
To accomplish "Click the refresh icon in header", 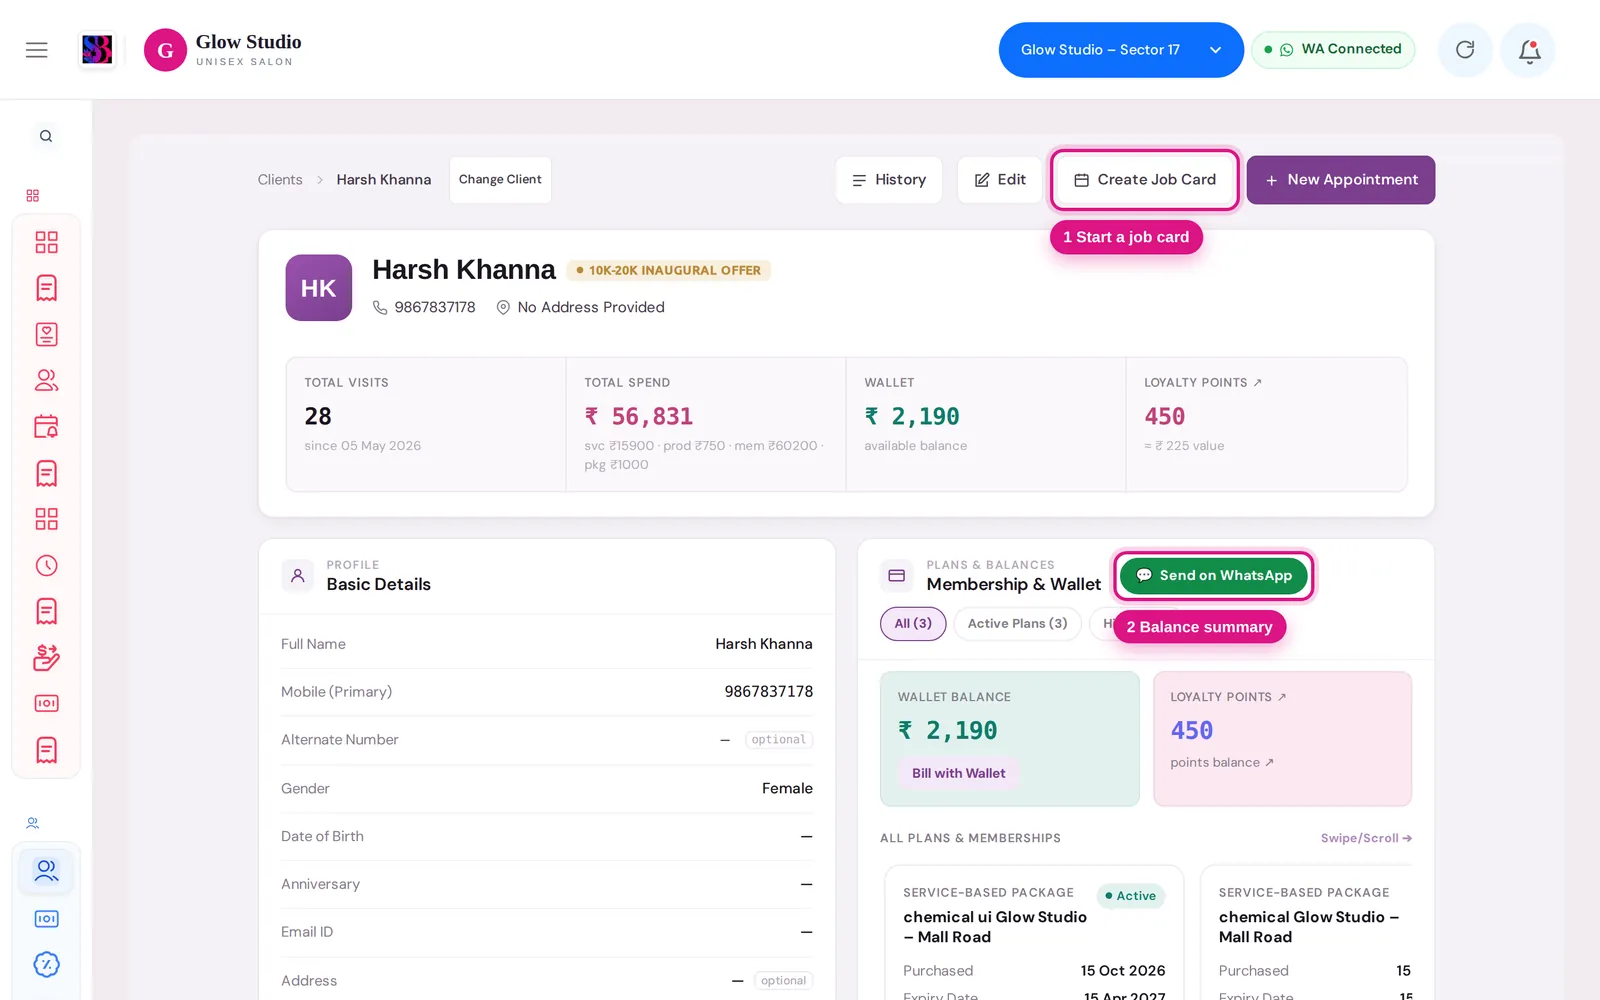I will (1465, 50).
